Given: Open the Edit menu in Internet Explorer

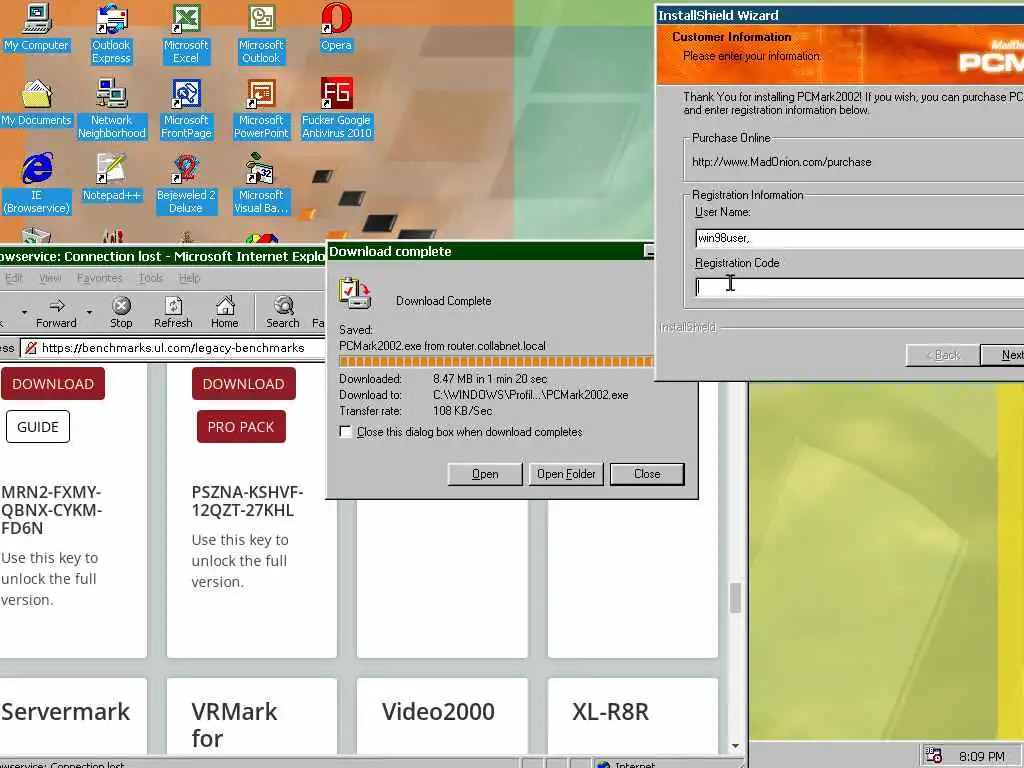Looking at the screenshot, I should [14, 278].
